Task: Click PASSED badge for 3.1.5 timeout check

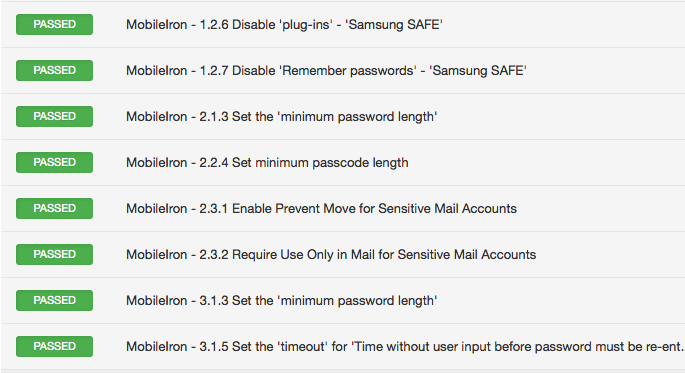Action: [x=54, y=346]
